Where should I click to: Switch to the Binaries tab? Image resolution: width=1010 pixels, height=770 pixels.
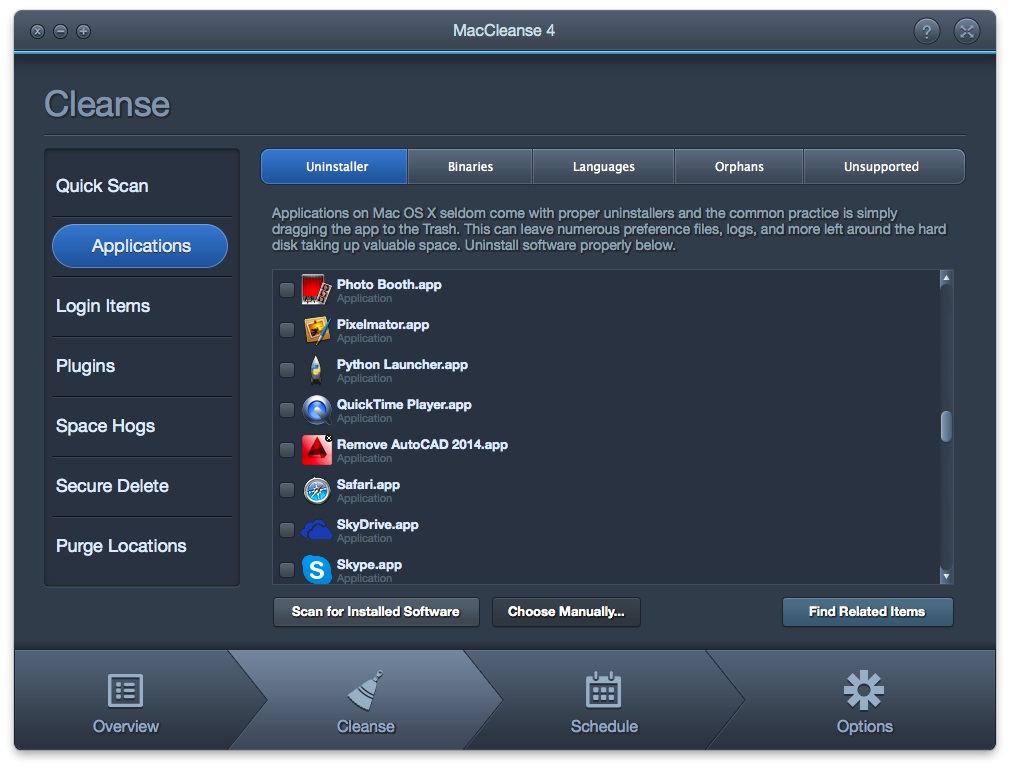470,166
